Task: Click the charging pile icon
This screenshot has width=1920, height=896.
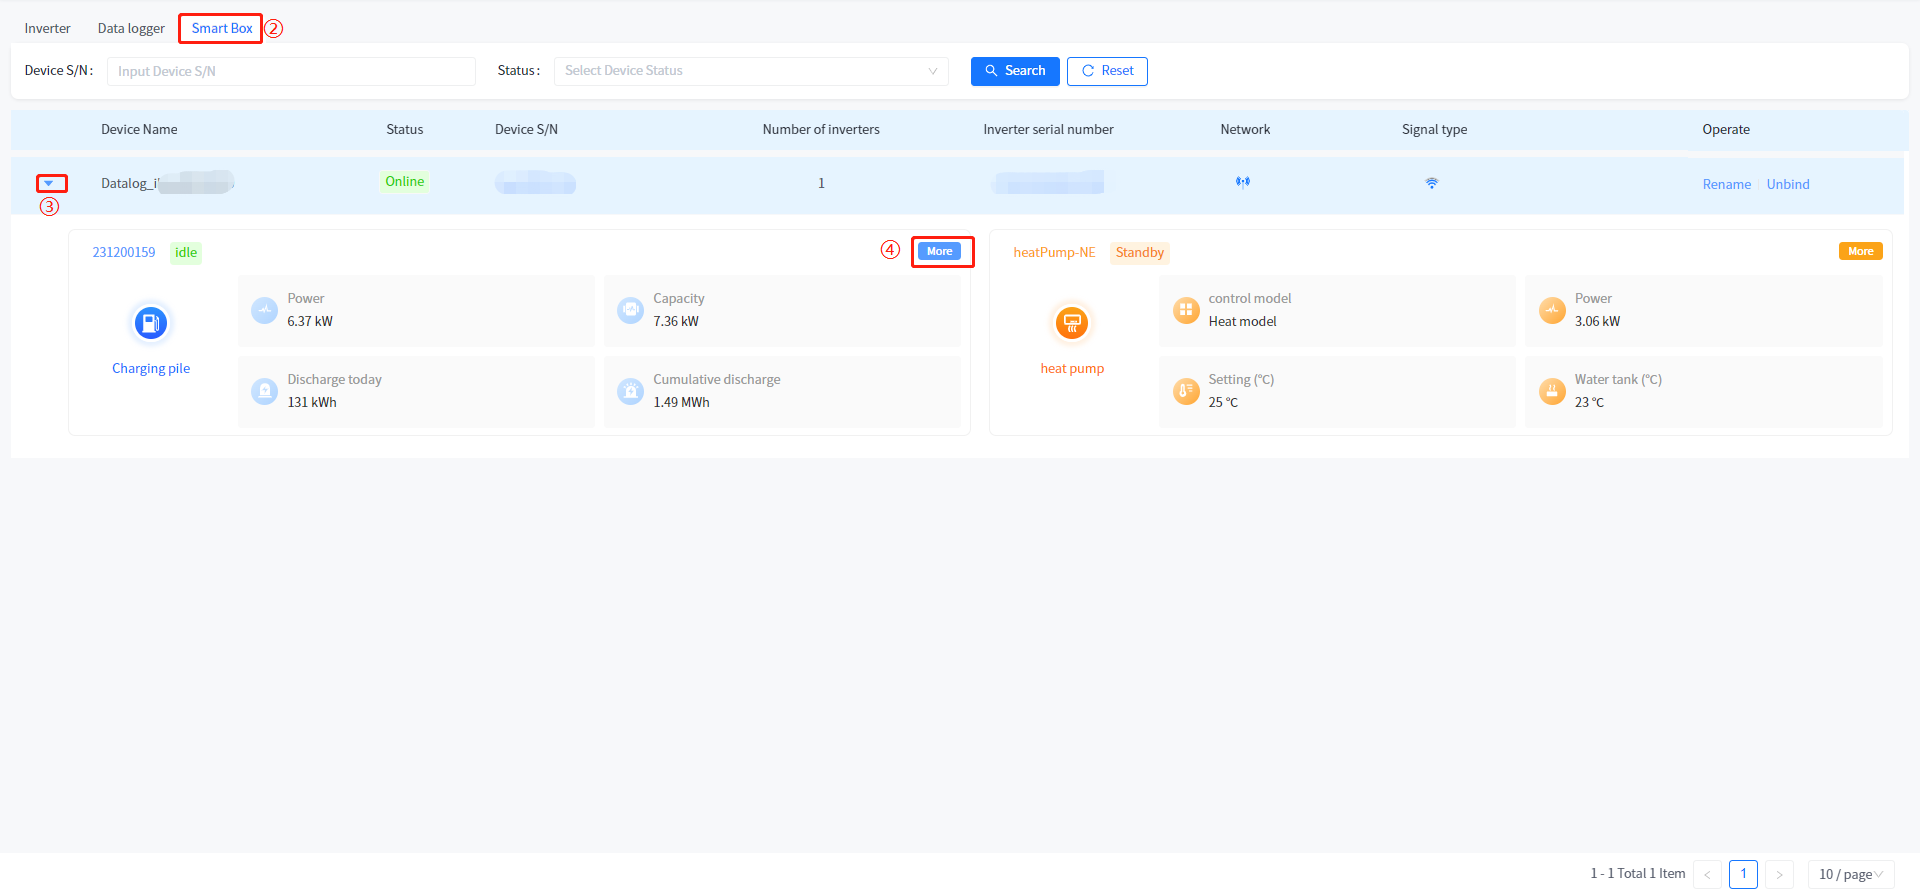Action: click(151, 323)
